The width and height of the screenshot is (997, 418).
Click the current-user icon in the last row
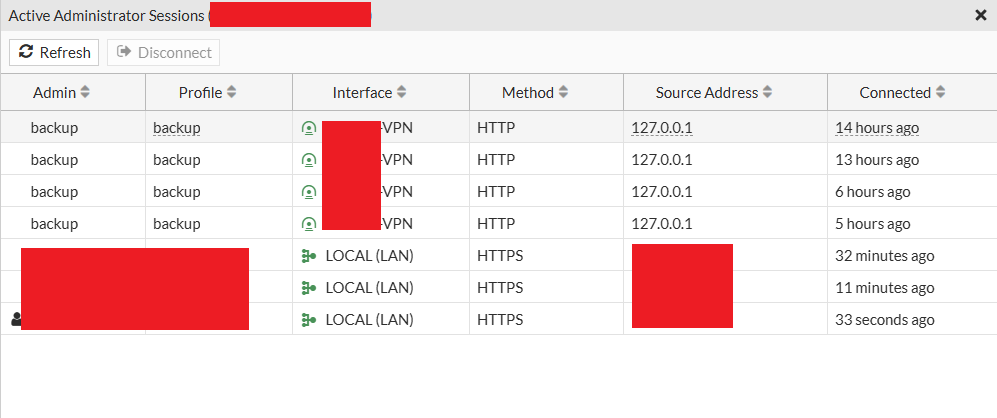(15, 320)
